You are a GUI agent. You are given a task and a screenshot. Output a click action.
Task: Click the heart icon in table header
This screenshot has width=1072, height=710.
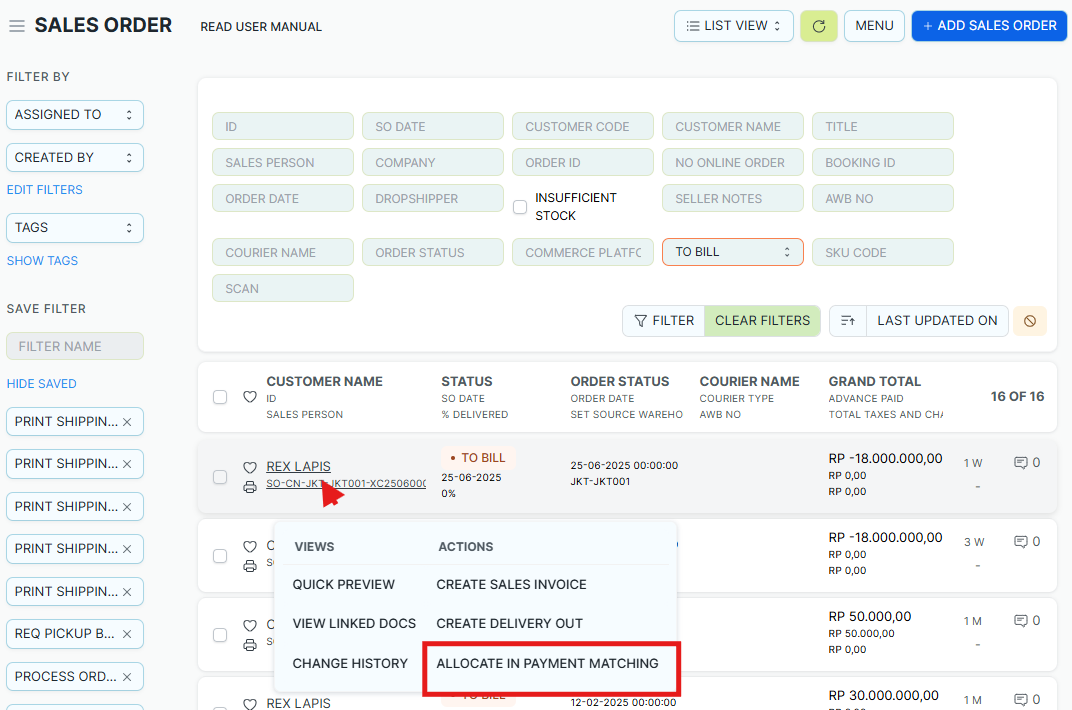pos(250,396)
